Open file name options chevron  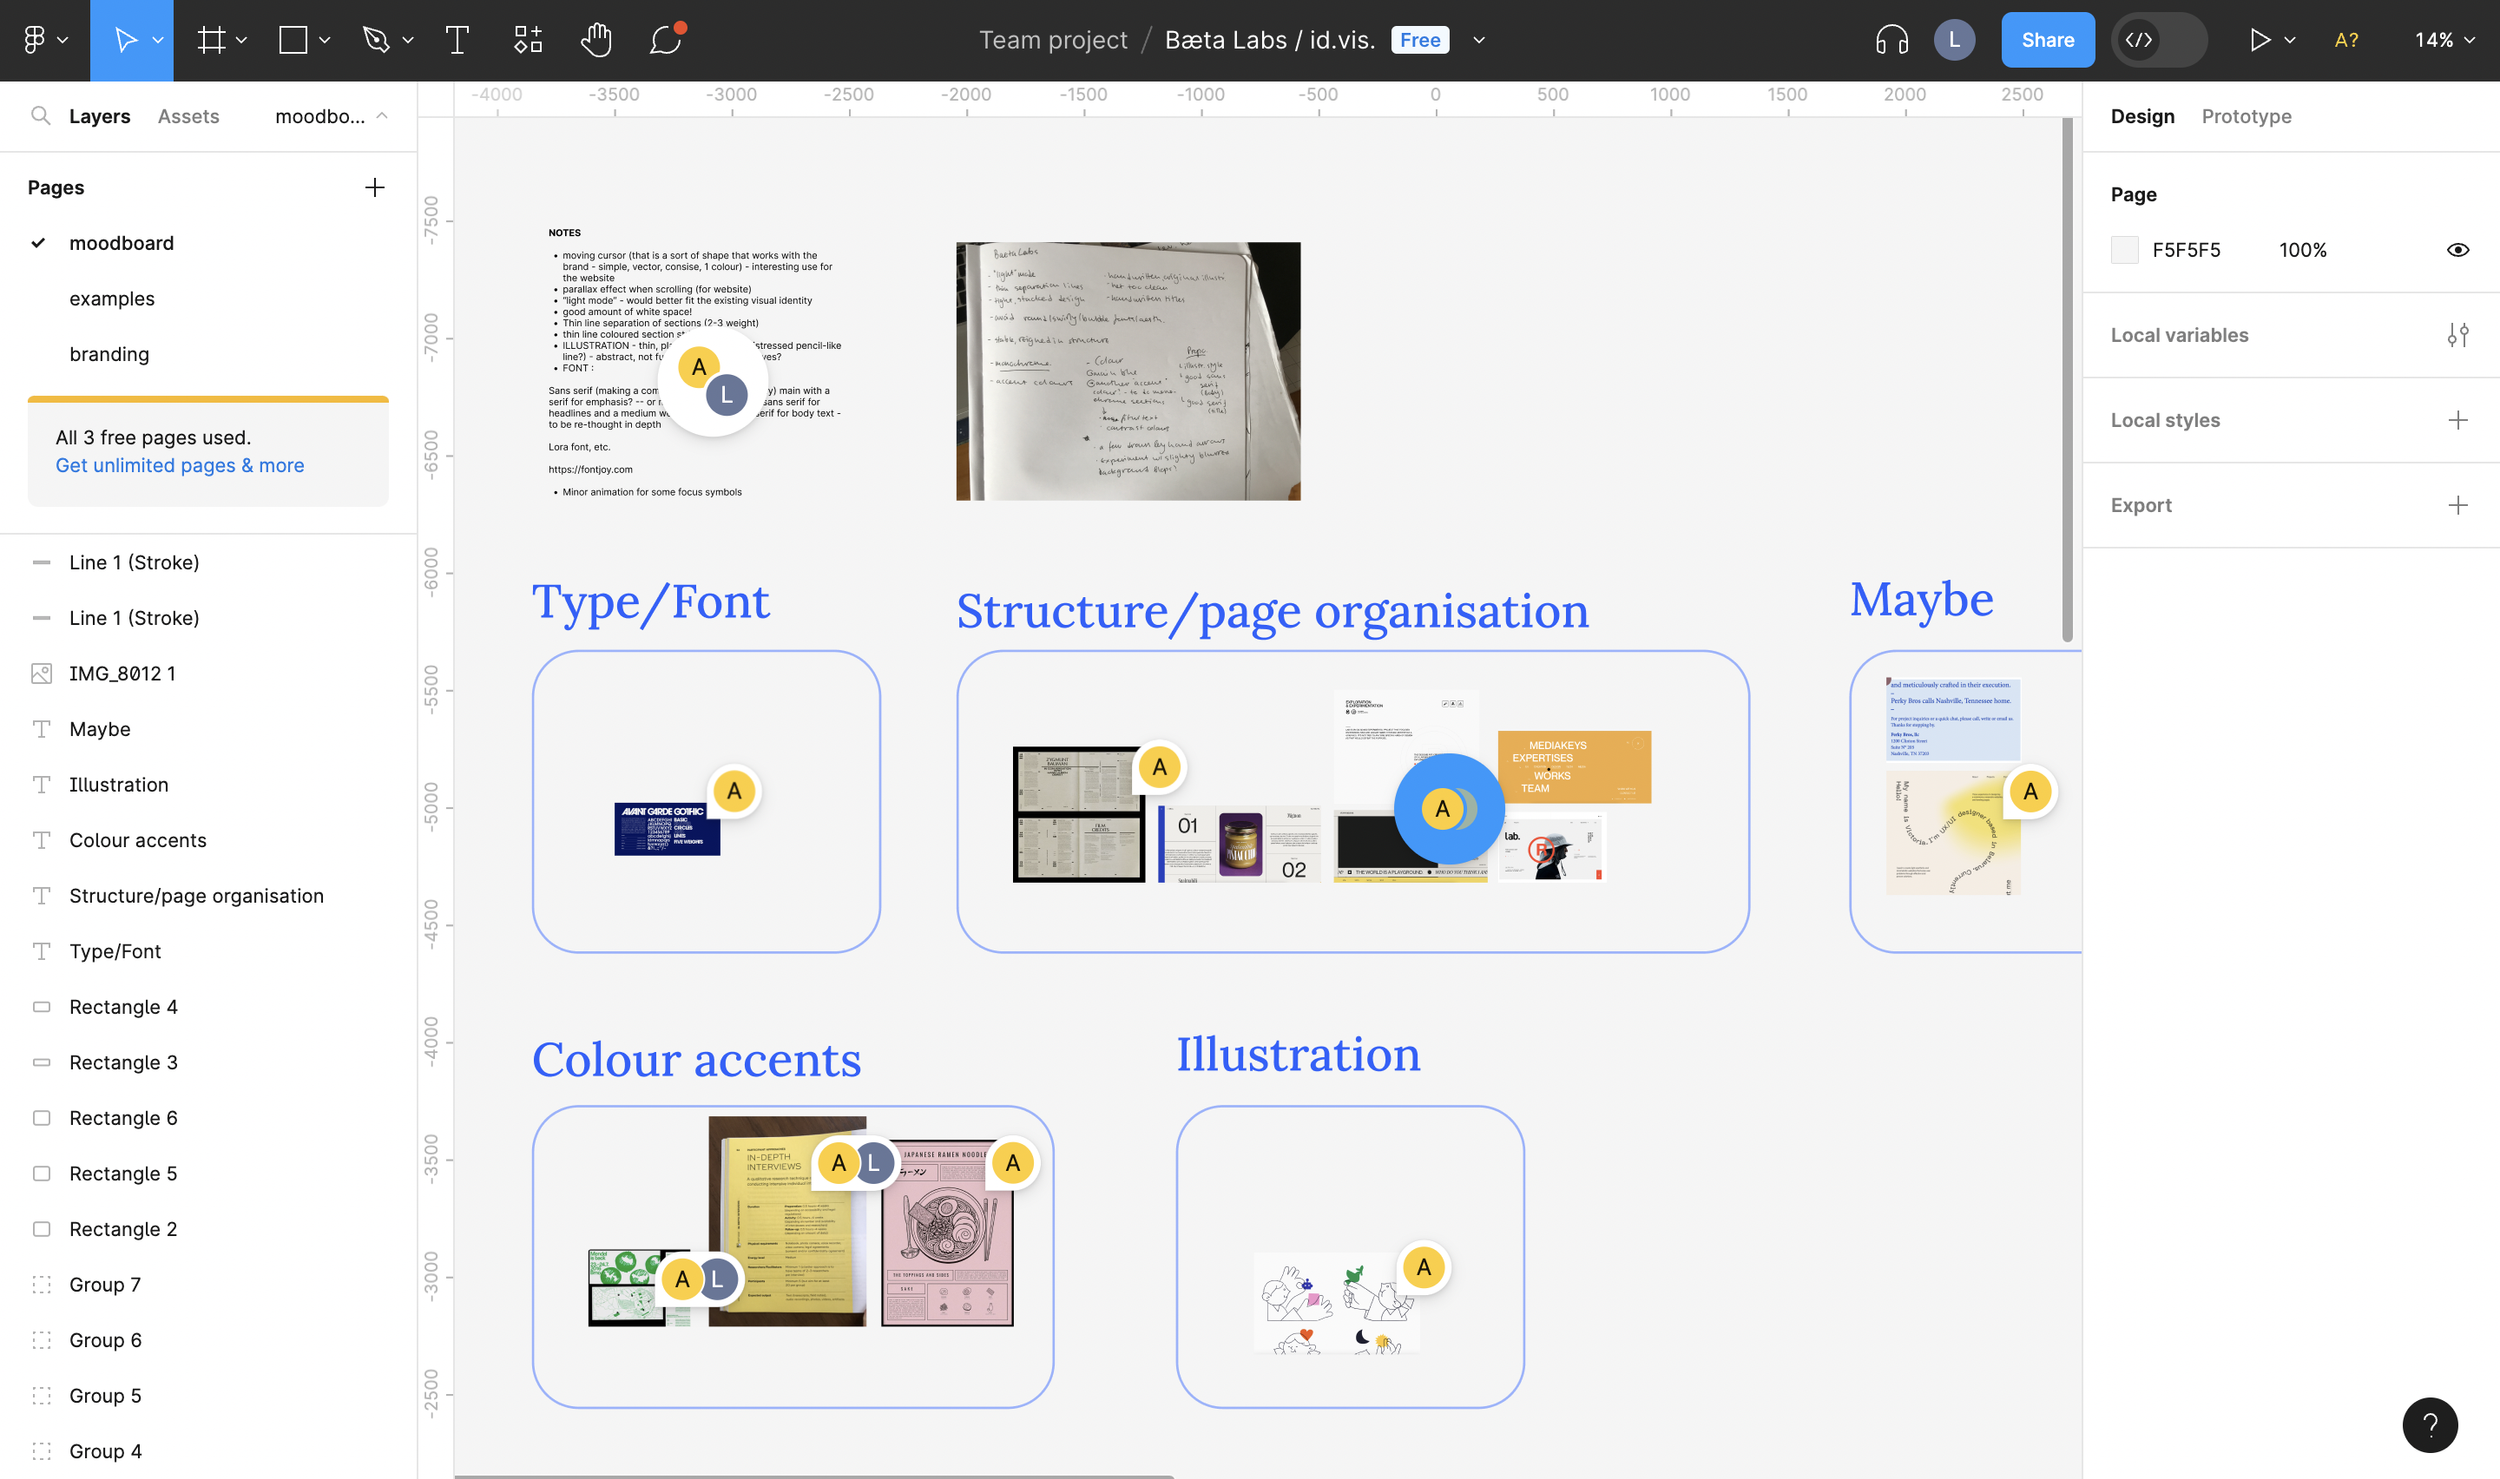coord(1478,40)
